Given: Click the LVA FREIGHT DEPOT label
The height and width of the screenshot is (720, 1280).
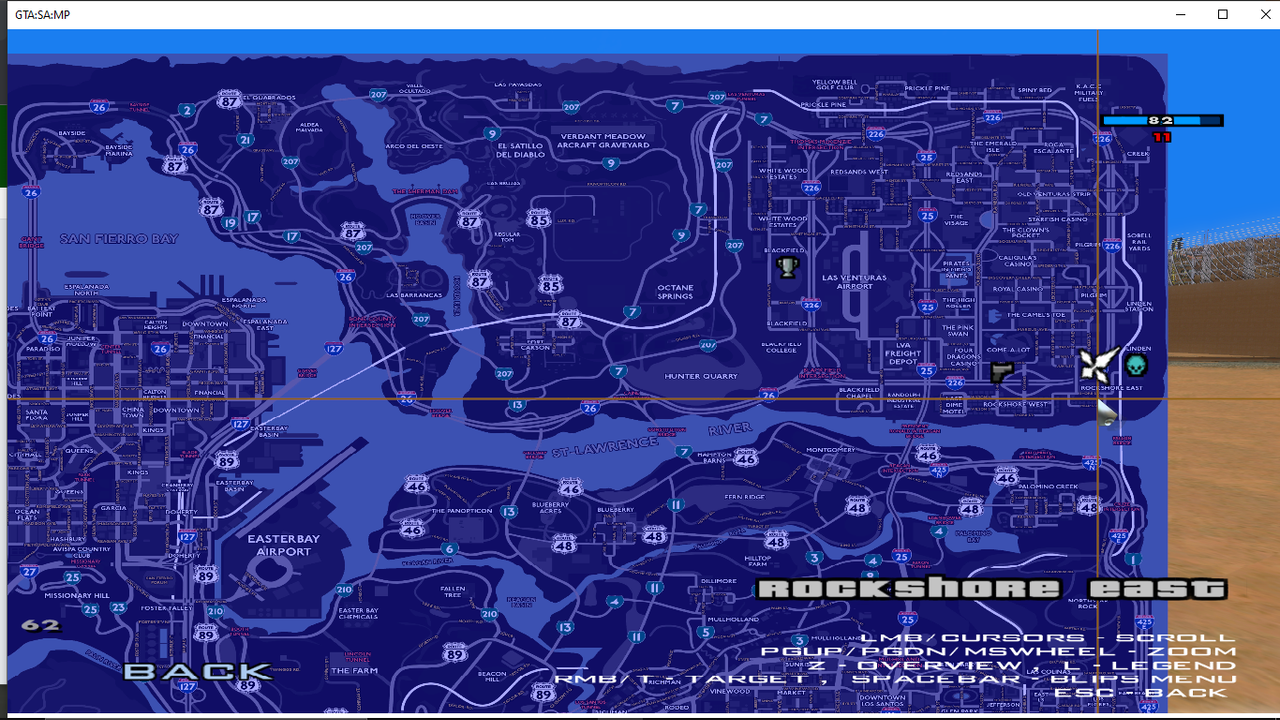Looking at the screenshot, I should 903,353.
